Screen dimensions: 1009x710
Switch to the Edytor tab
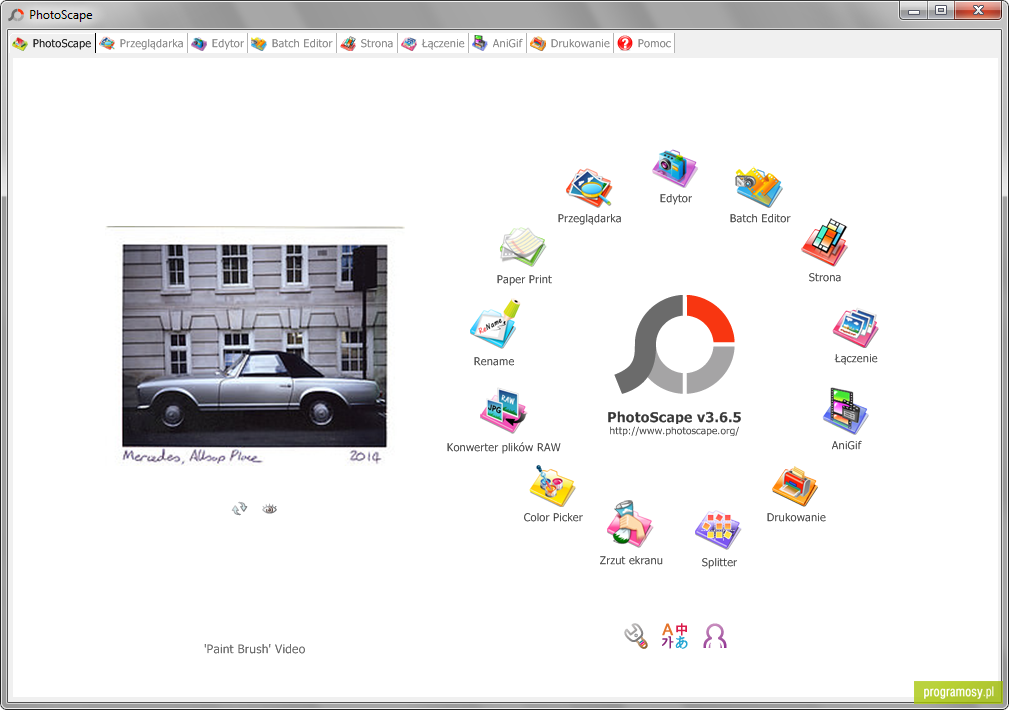coord(218,43)
